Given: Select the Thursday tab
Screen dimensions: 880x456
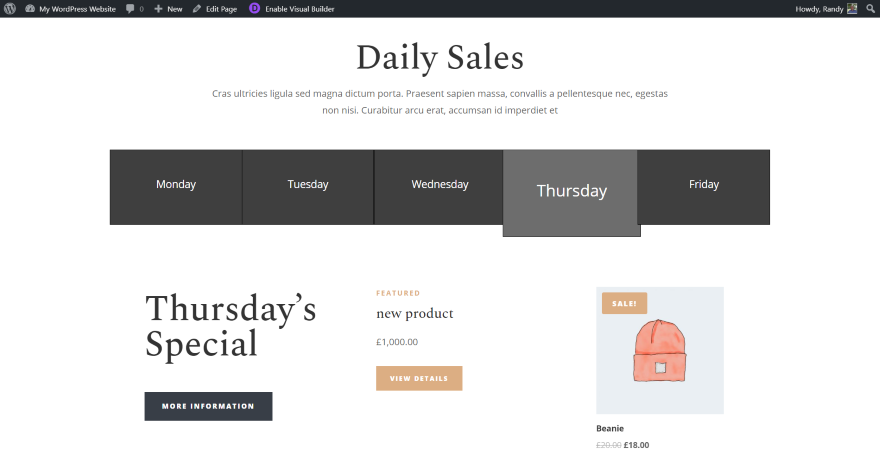Looking at the screenshot, I should coord(571,191).
